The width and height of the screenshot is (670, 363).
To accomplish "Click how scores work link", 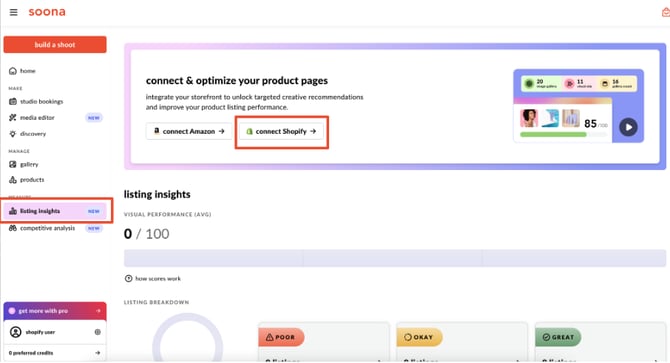I will (x=158, y=278).
